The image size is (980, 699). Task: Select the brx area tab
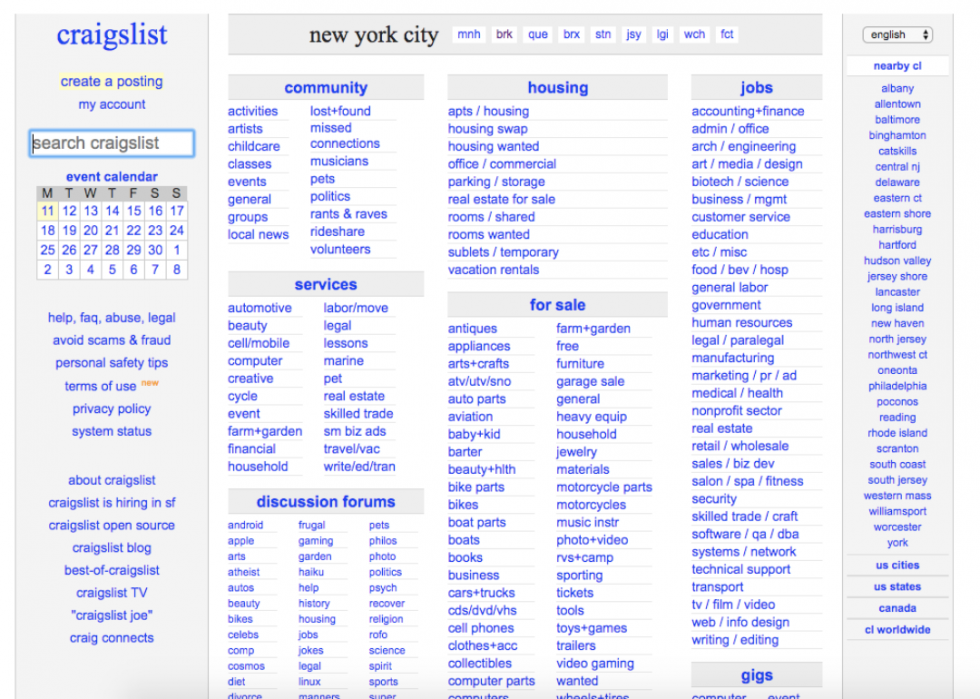[x=571, y=34]
